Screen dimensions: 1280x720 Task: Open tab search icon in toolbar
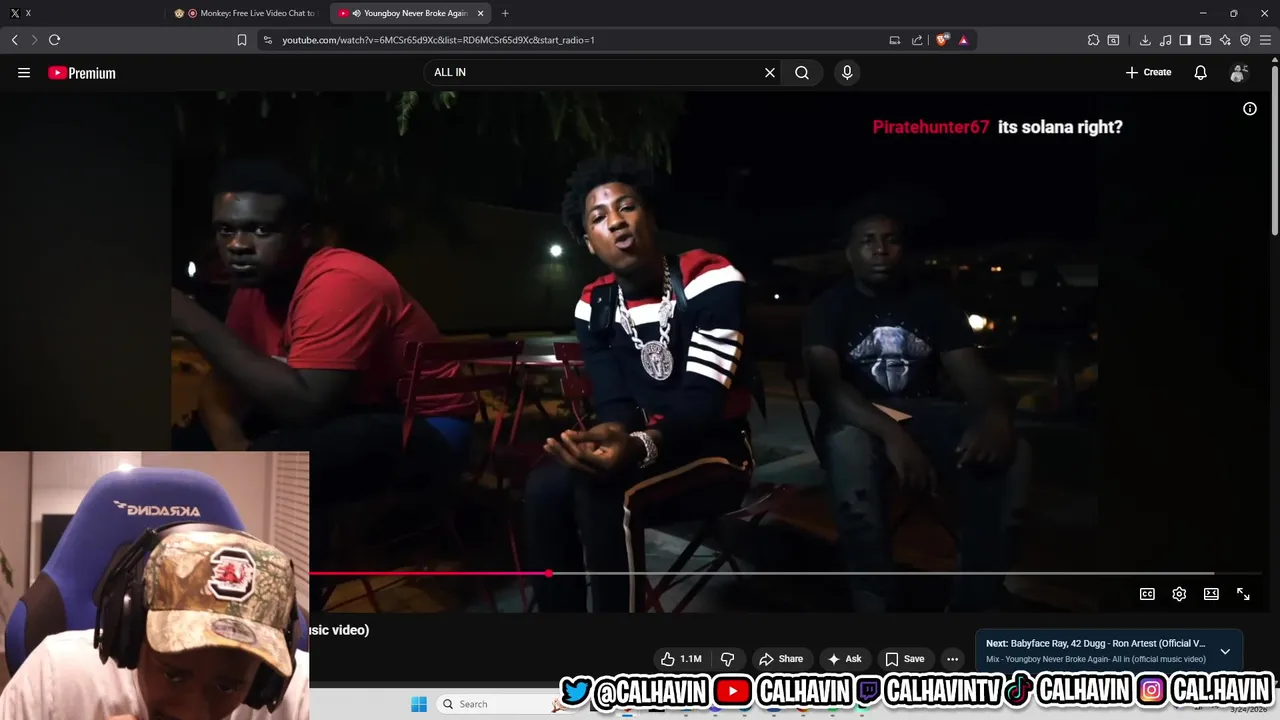pos(1113,40)
